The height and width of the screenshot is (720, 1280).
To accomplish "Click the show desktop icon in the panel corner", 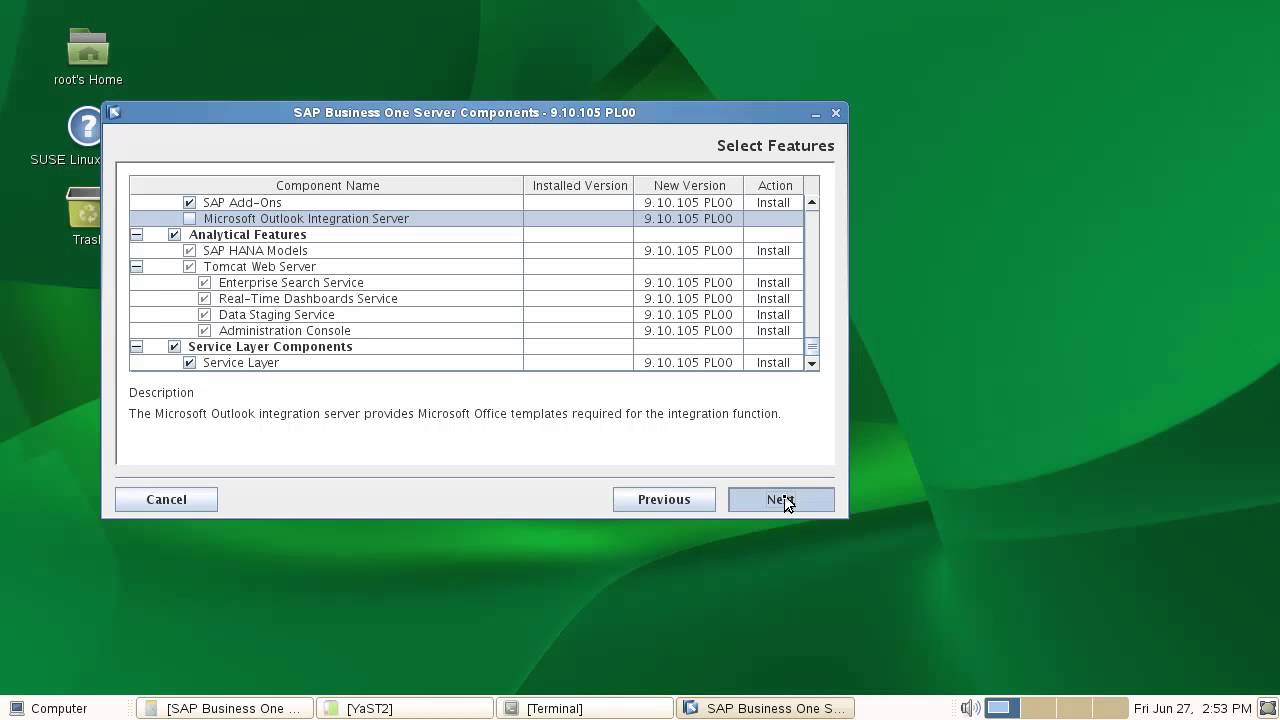I will (1267, 708).
